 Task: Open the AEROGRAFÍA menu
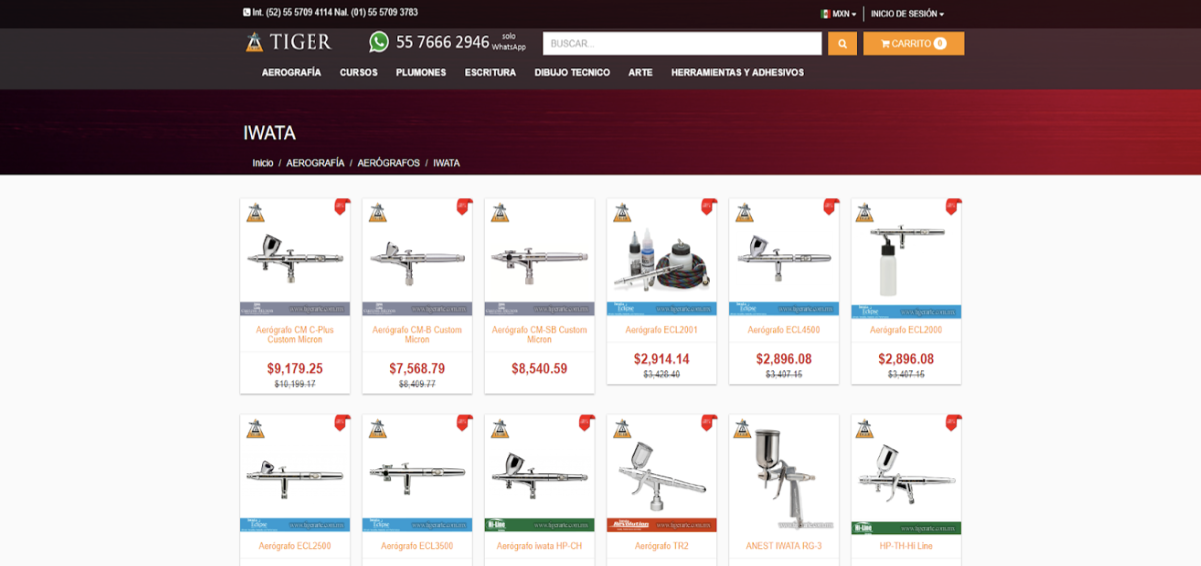click(x=291, y=72)
